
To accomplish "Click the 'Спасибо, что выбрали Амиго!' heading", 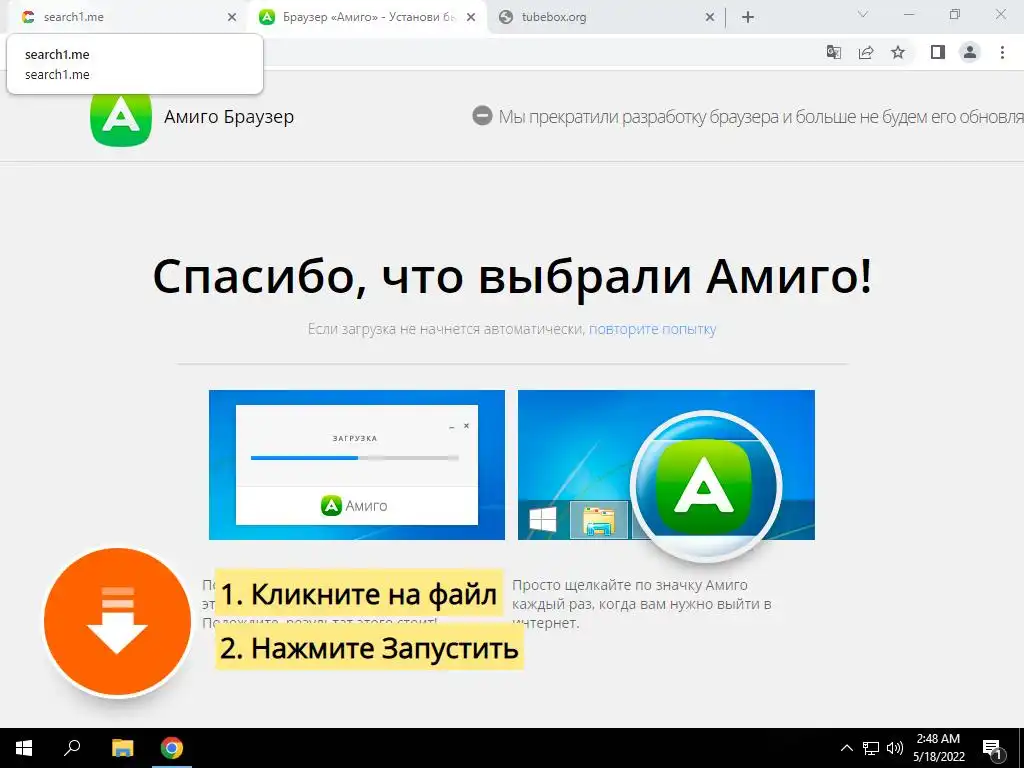I will click(x=512, y=277).
